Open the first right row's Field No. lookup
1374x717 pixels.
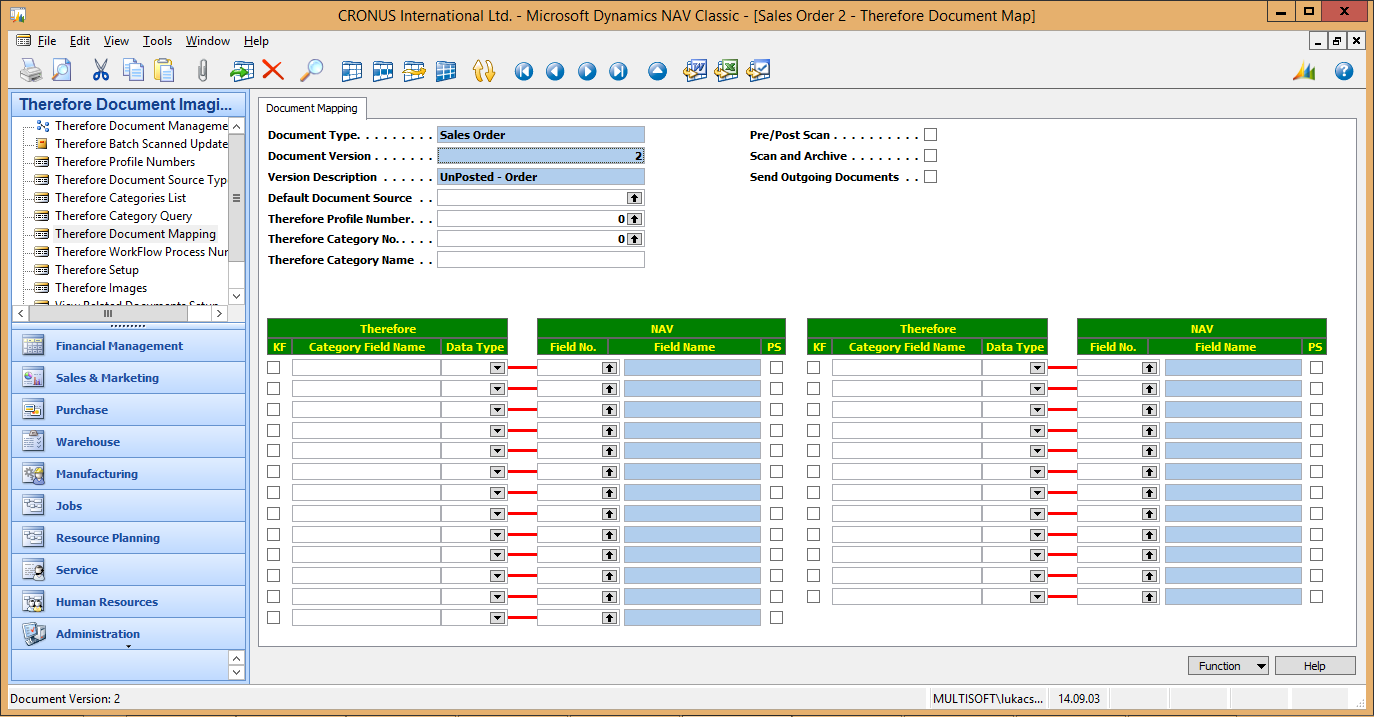[1149, 368]
